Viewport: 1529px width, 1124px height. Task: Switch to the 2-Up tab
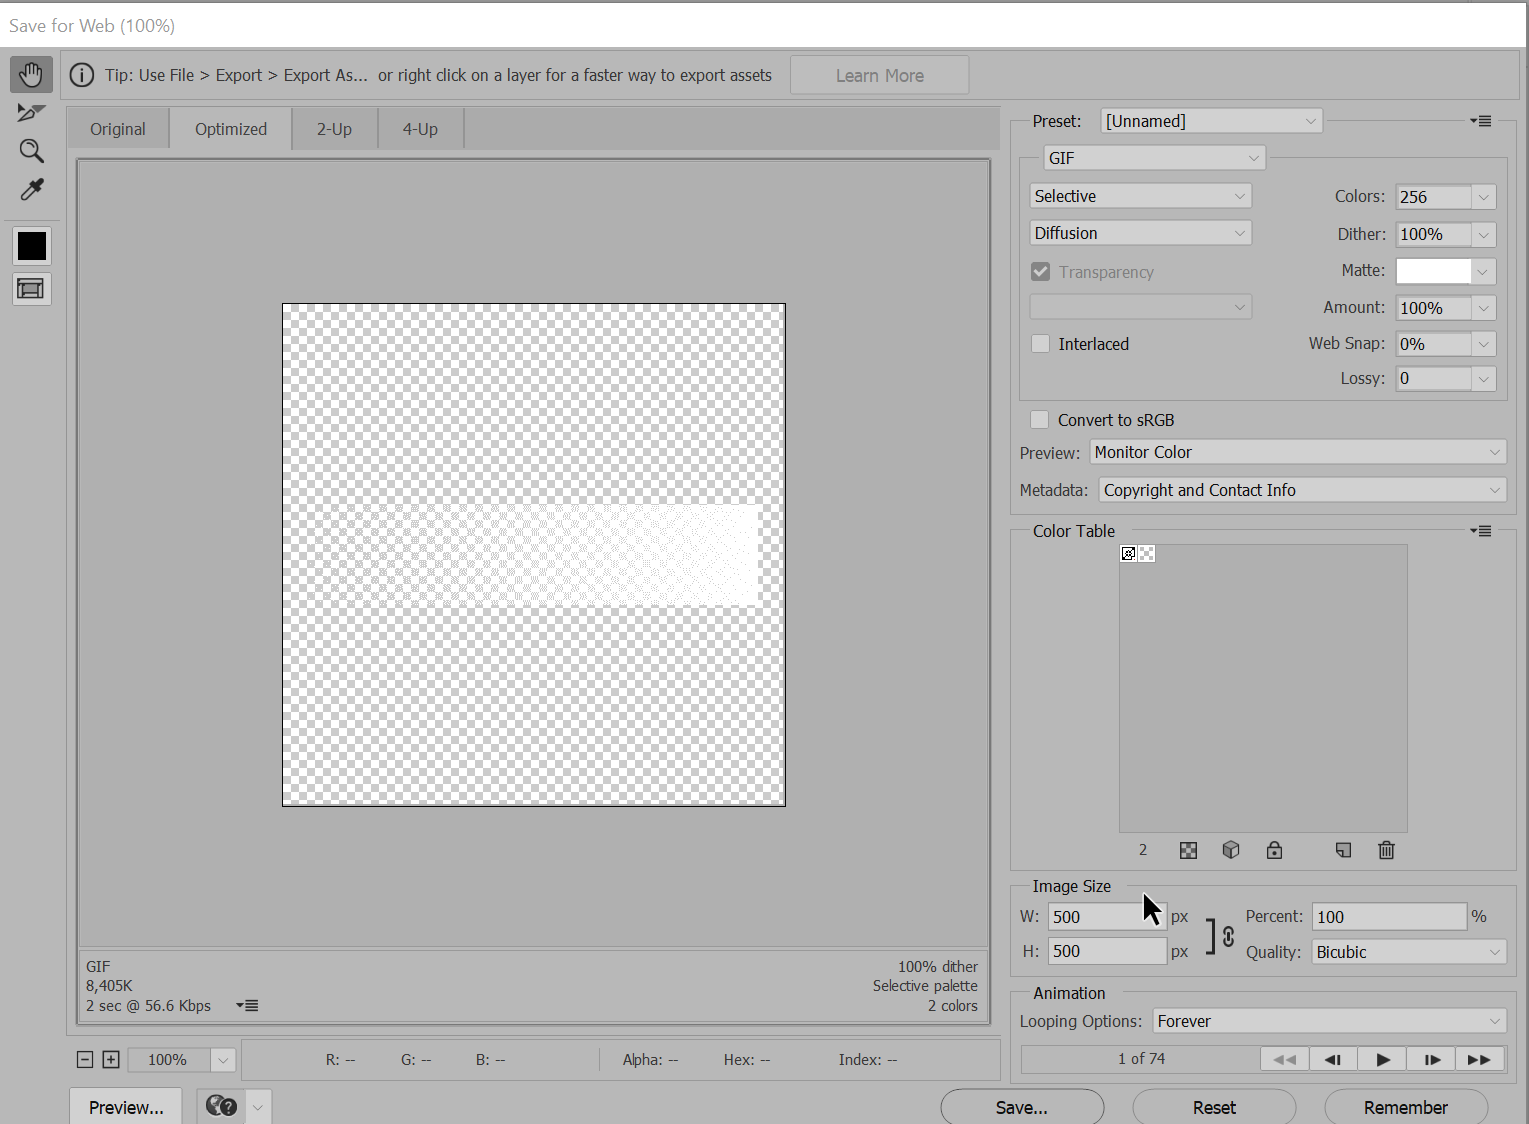click(x=334, y=129)
